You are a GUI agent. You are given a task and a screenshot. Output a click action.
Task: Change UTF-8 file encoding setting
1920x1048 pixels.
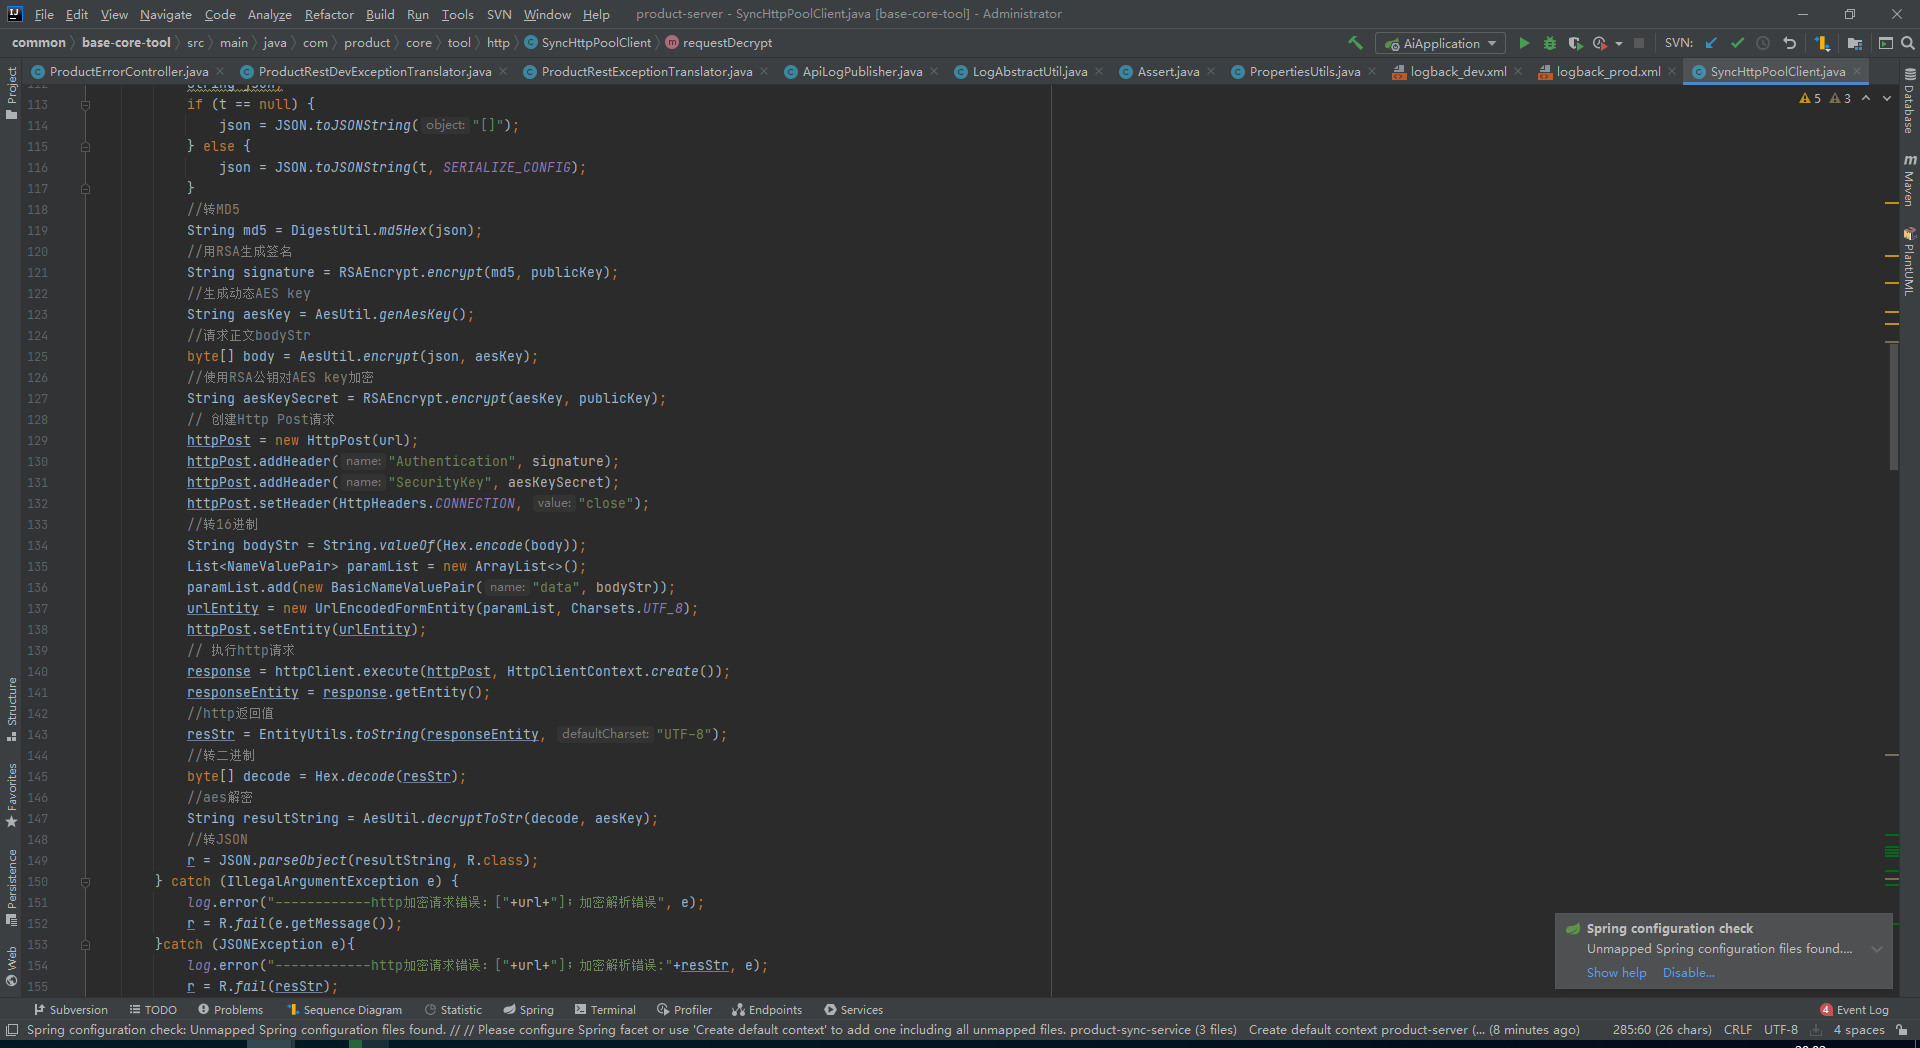click(1781, 1030)
